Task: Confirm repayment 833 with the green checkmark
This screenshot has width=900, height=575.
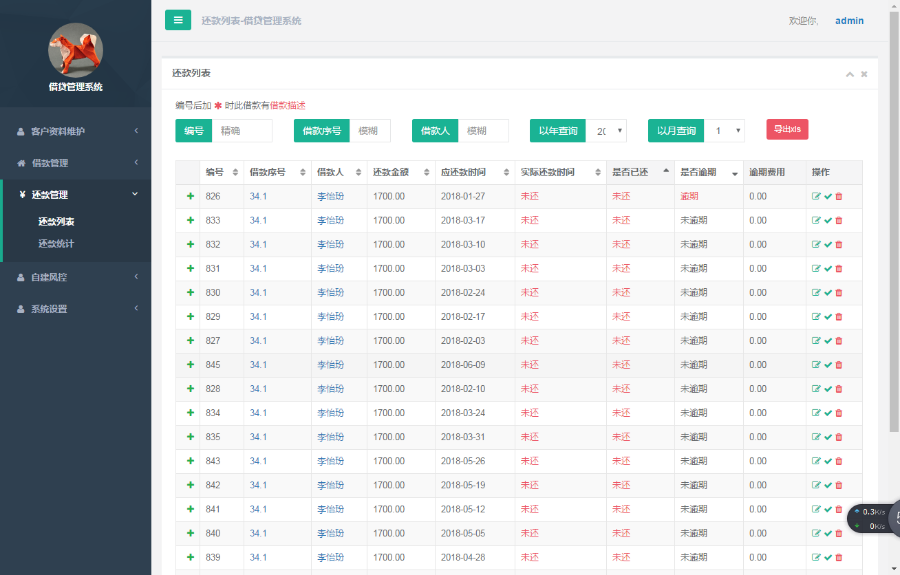Action: tap(828, 220)
